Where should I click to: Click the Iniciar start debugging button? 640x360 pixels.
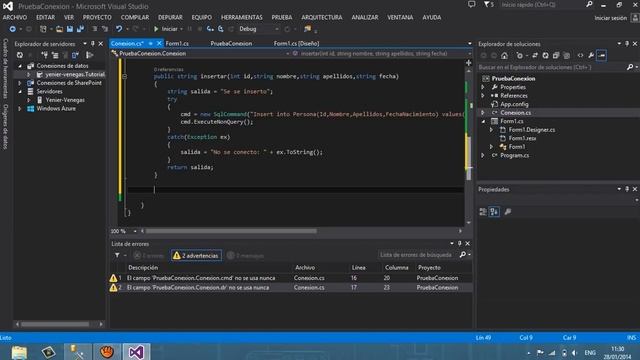(x=166, y=29)
